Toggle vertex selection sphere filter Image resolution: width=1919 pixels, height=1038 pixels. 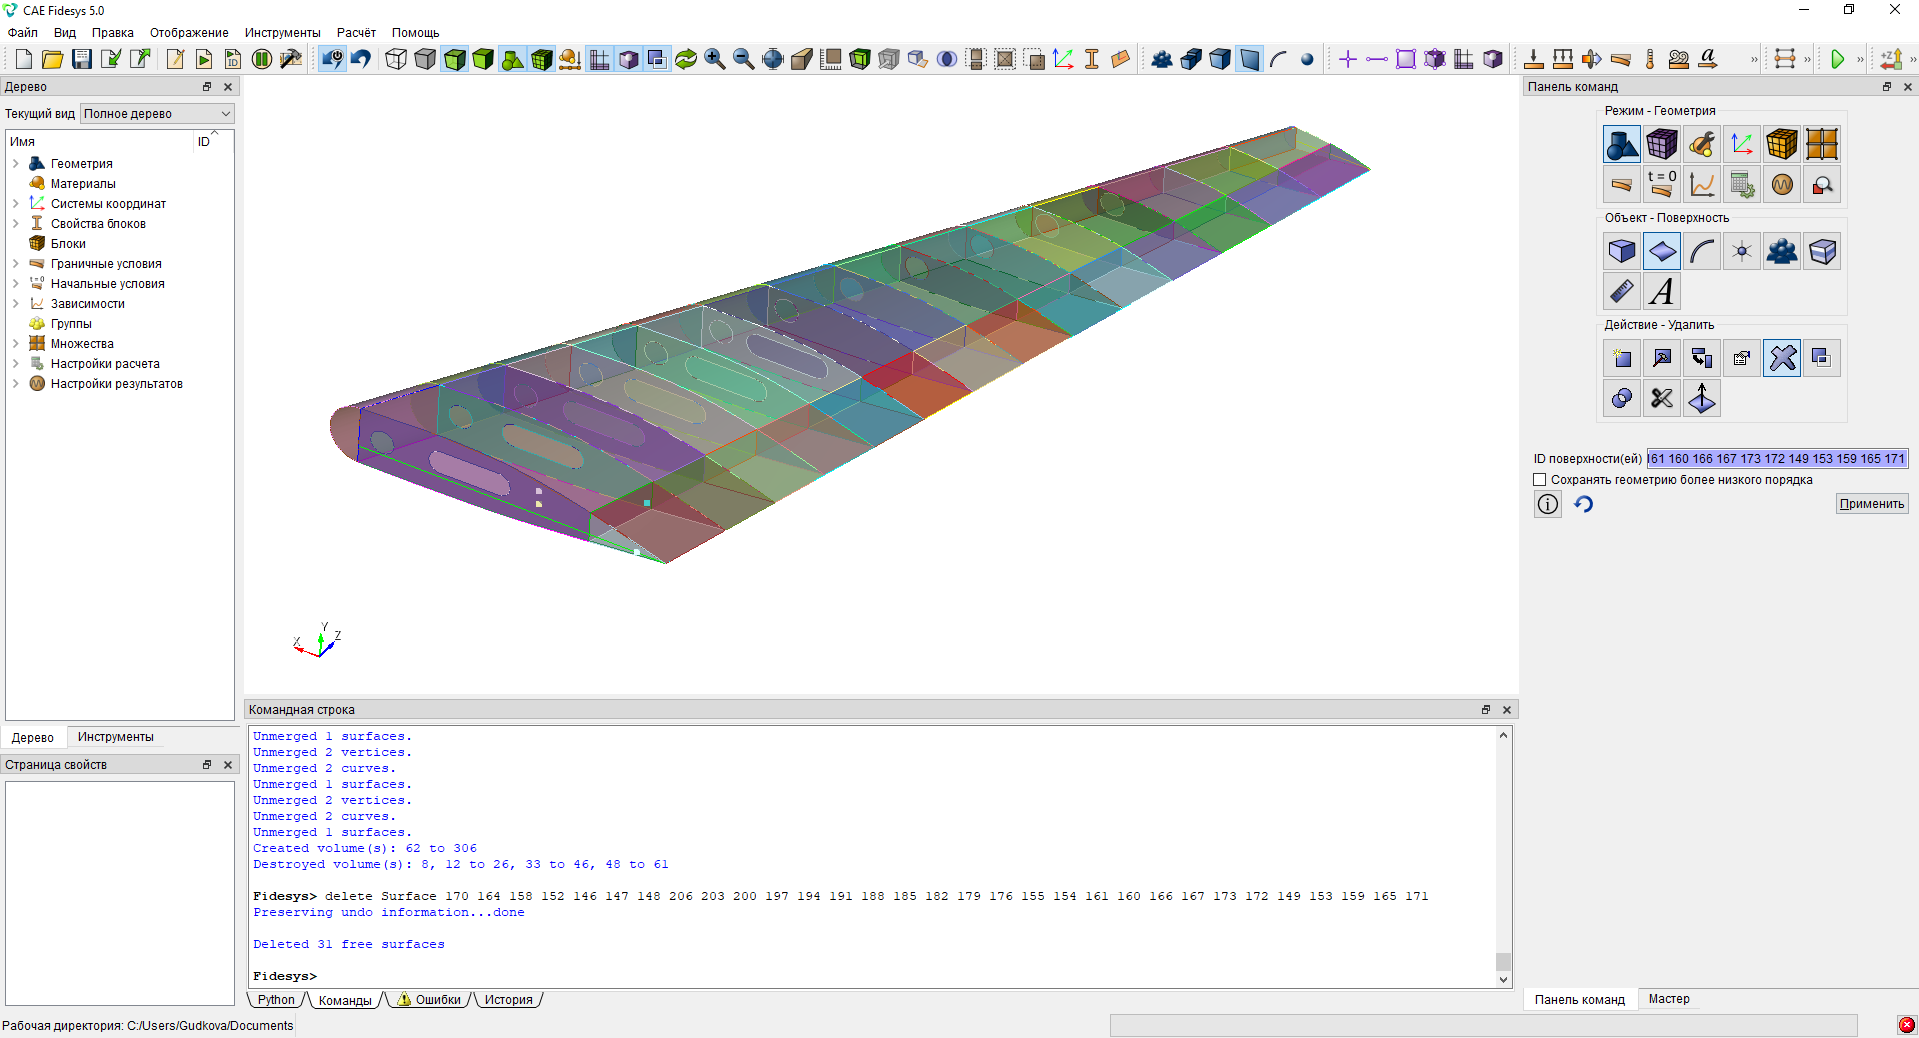tap(1307, 59)
